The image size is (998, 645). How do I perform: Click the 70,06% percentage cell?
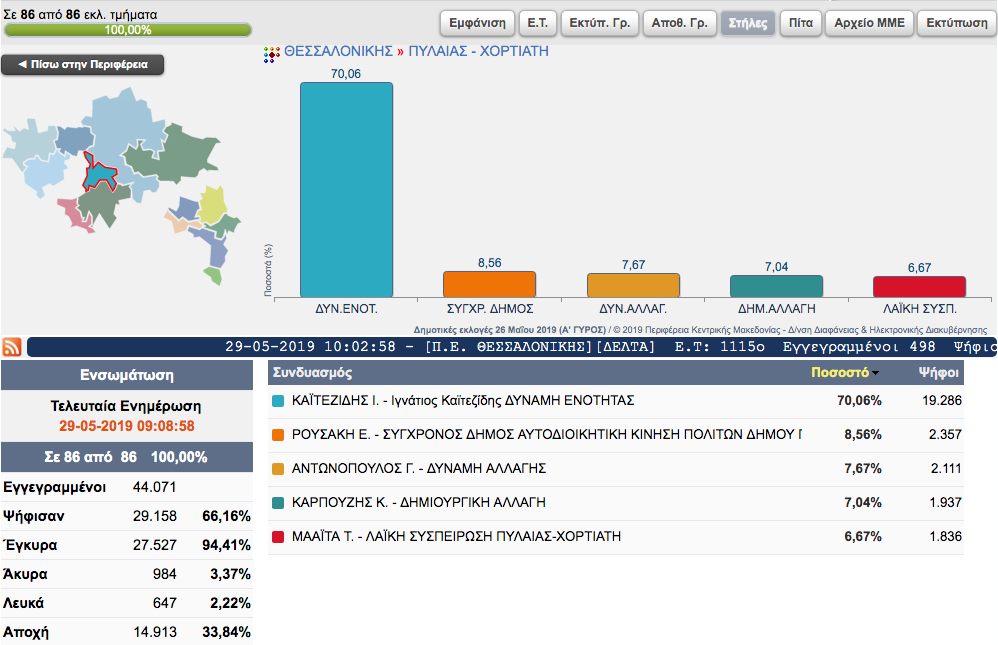[859, 400]
